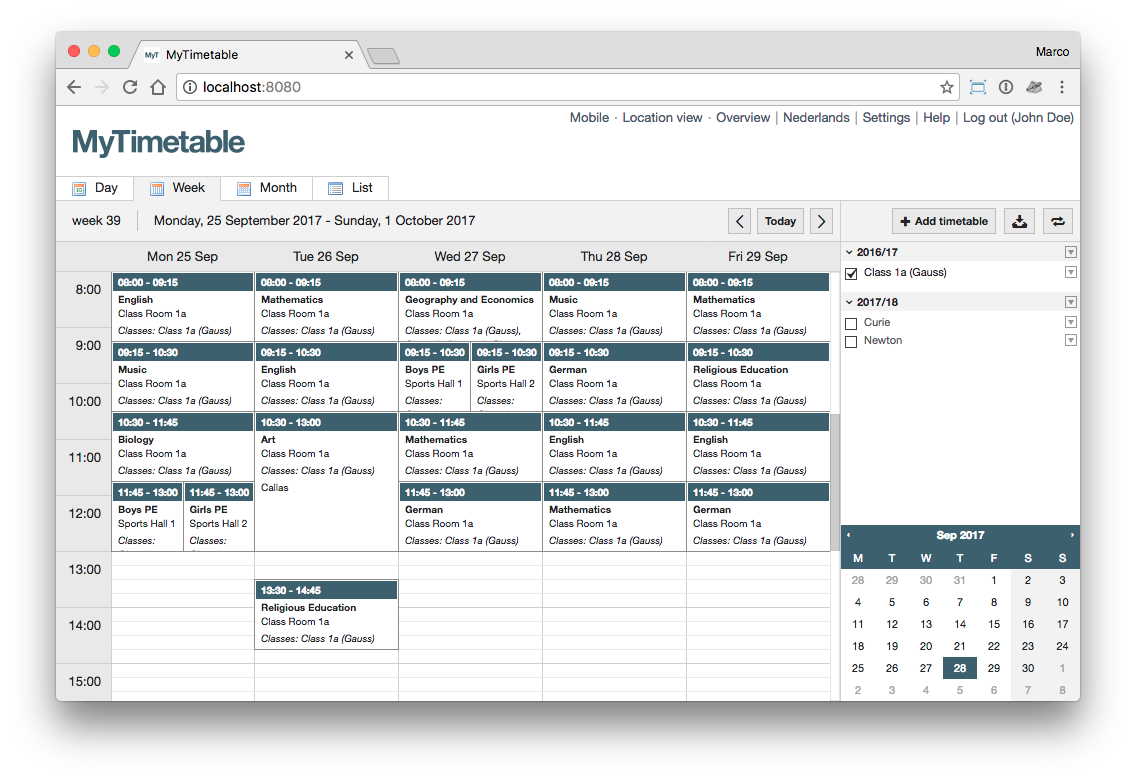Go to previous week with the left arrow

739,221
